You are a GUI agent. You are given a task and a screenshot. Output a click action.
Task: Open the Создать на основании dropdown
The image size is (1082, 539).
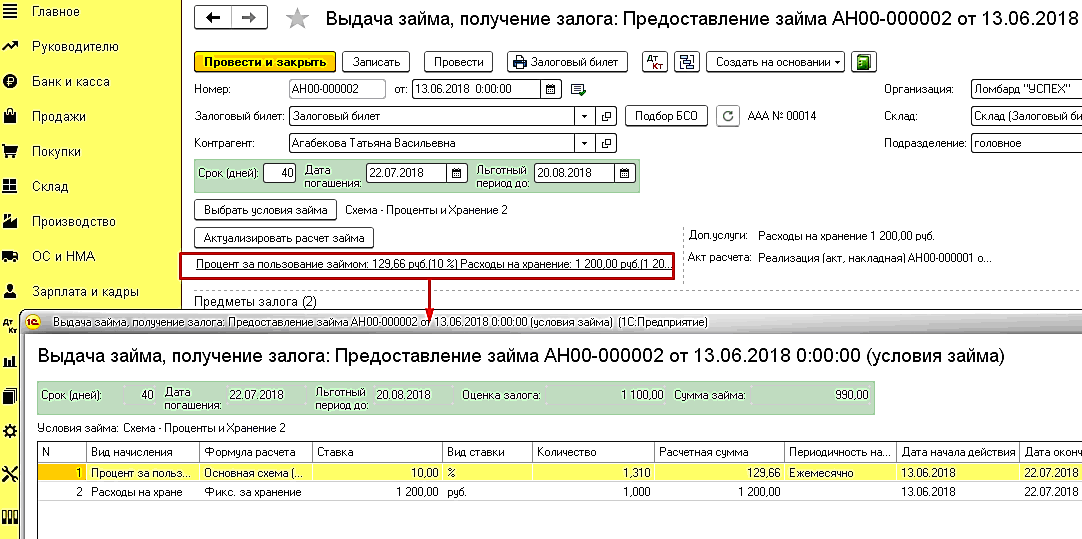tap(776, 61)
